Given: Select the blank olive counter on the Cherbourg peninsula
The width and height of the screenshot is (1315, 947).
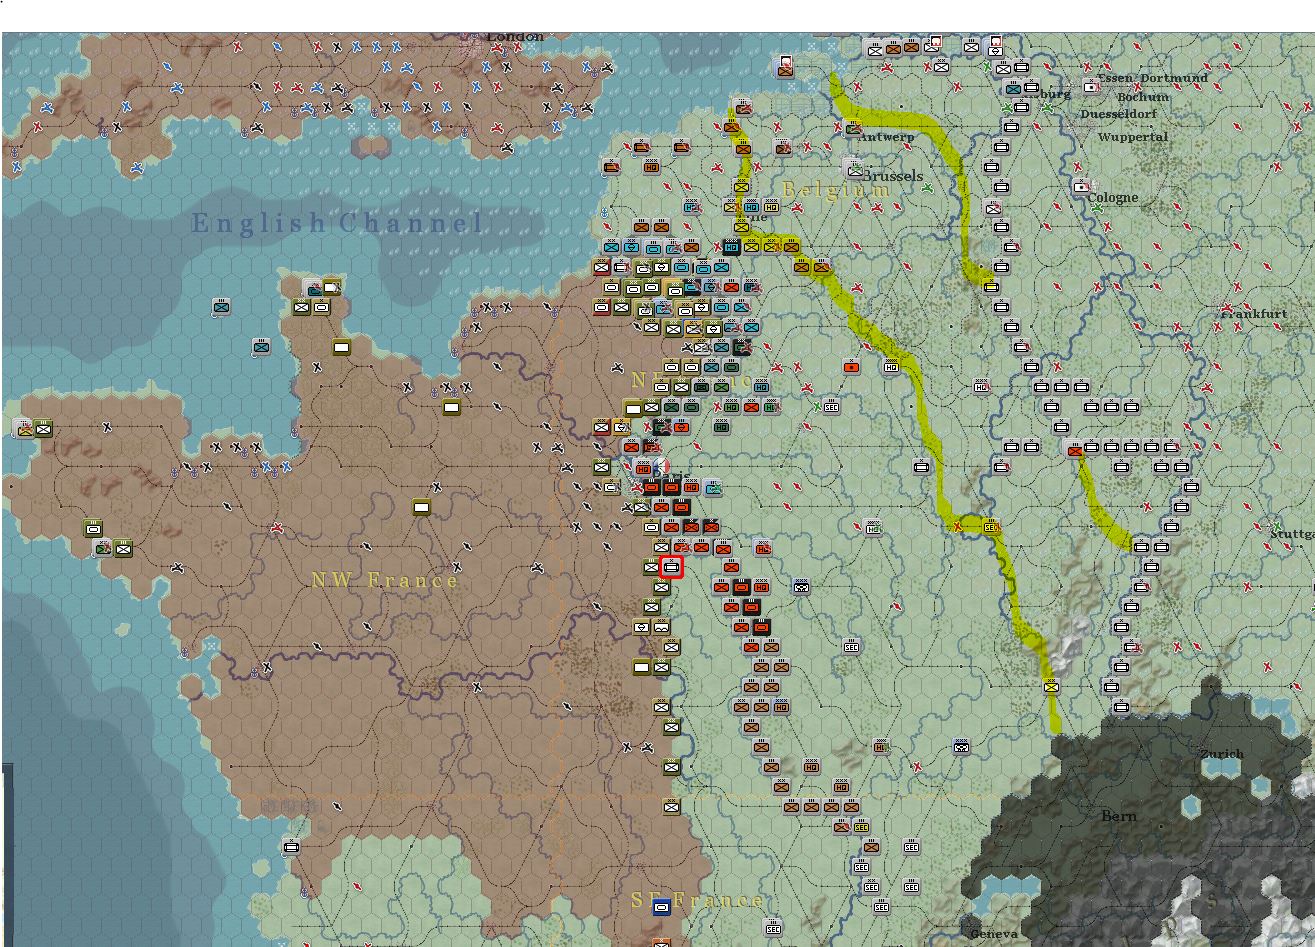Looking at the screenshot, I should point(341,347).
